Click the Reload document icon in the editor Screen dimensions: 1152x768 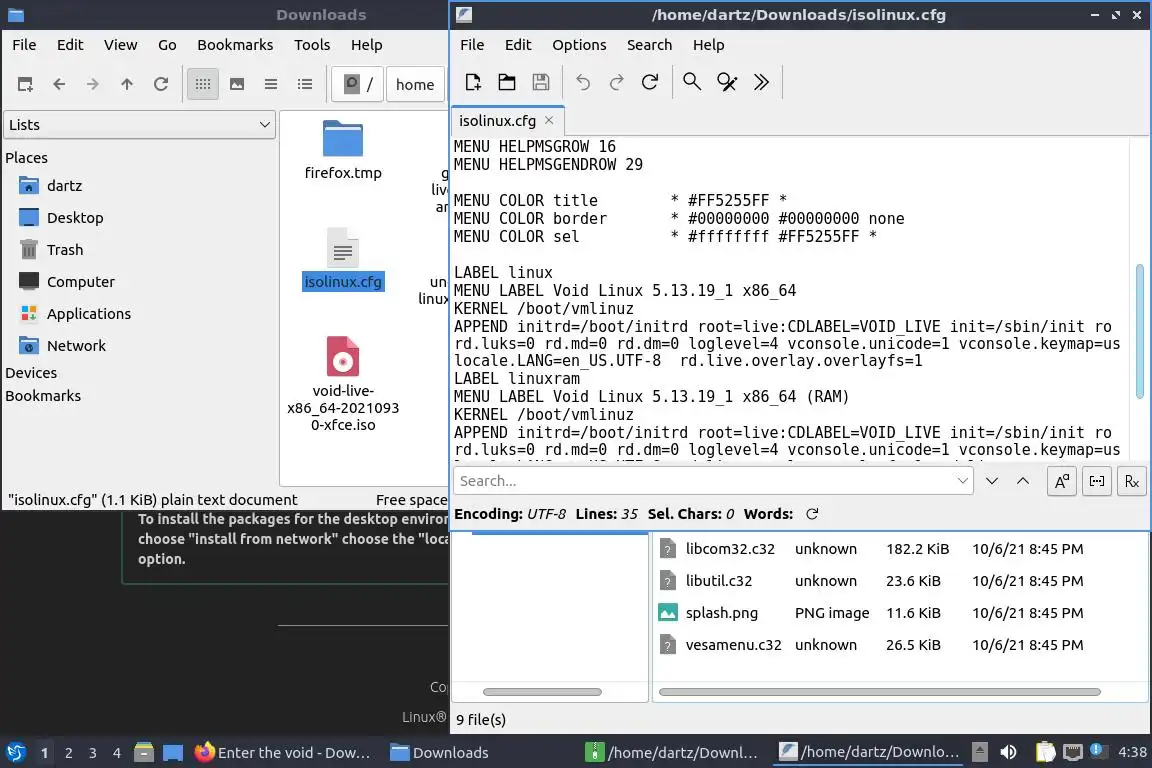649,82
